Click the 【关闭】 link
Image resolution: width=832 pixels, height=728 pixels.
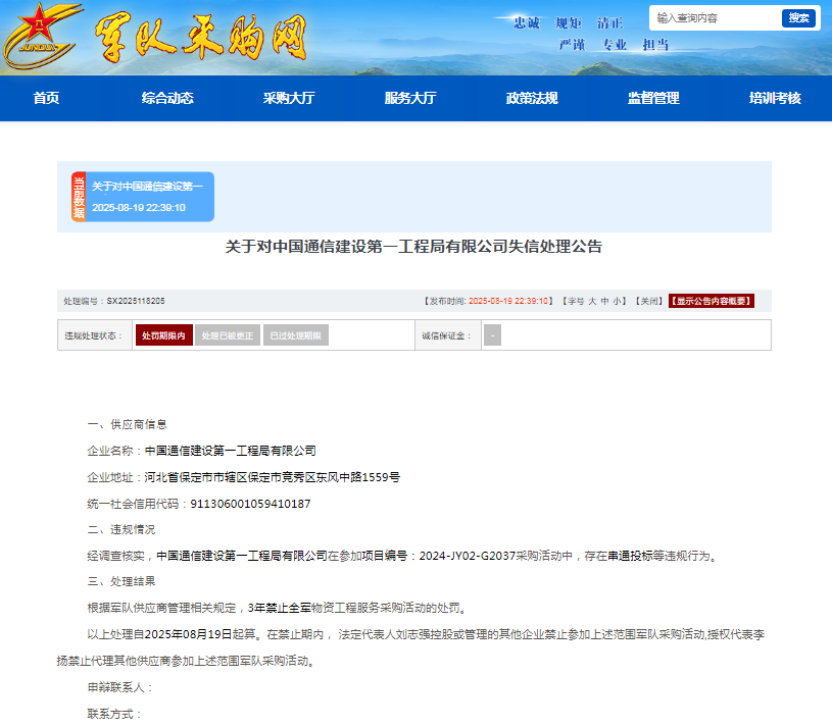tap(649, 301)
